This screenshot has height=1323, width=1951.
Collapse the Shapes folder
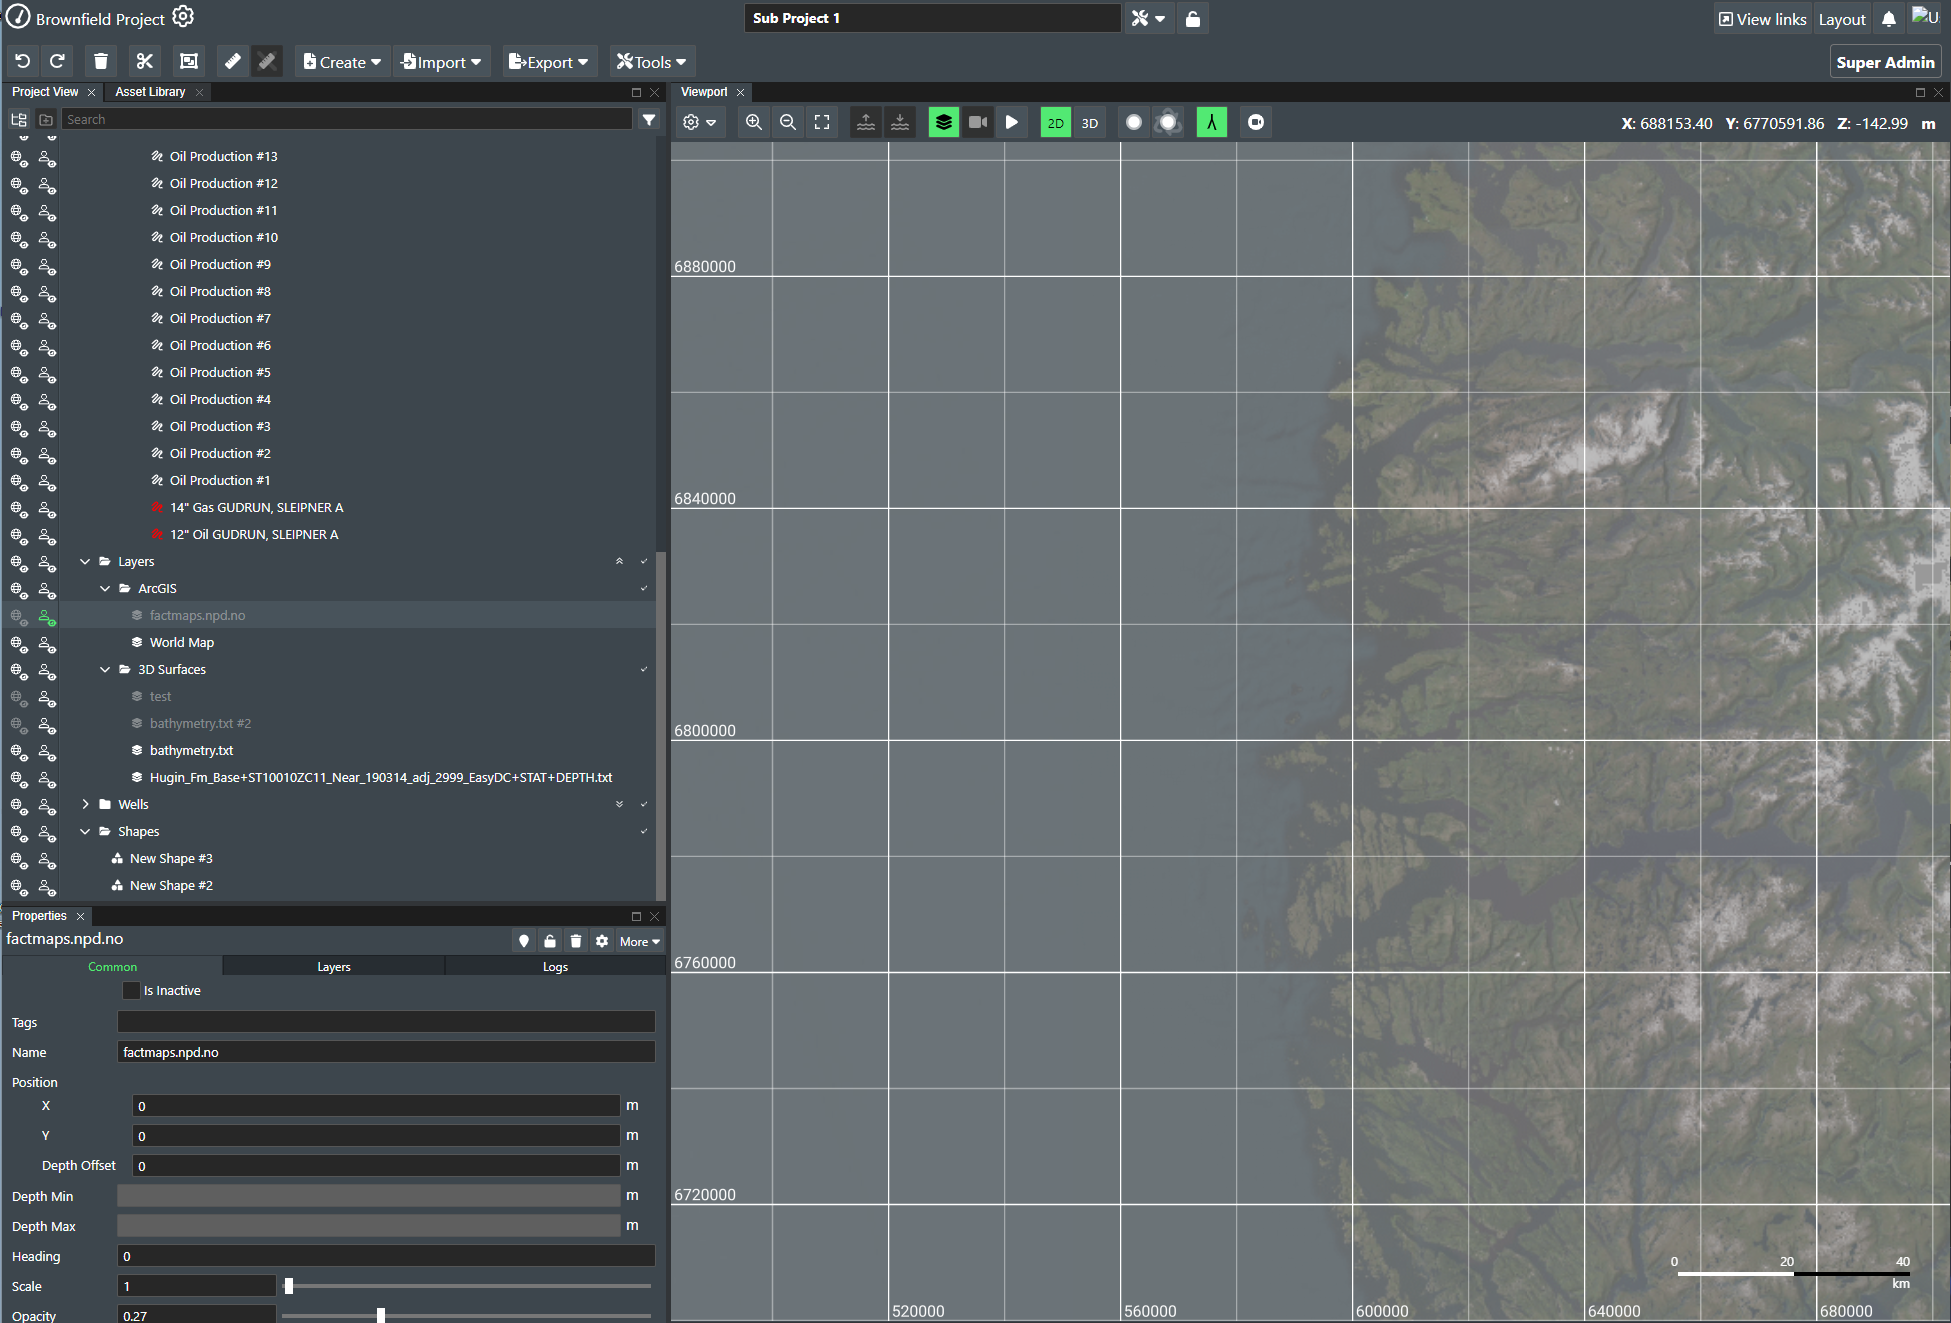85,832
